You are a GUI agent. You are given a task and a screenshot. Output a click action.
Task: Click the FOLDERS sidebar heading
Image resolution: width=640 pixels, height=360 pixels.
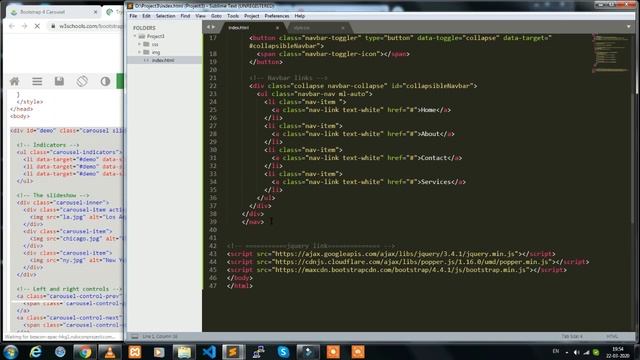click(144, 28)
